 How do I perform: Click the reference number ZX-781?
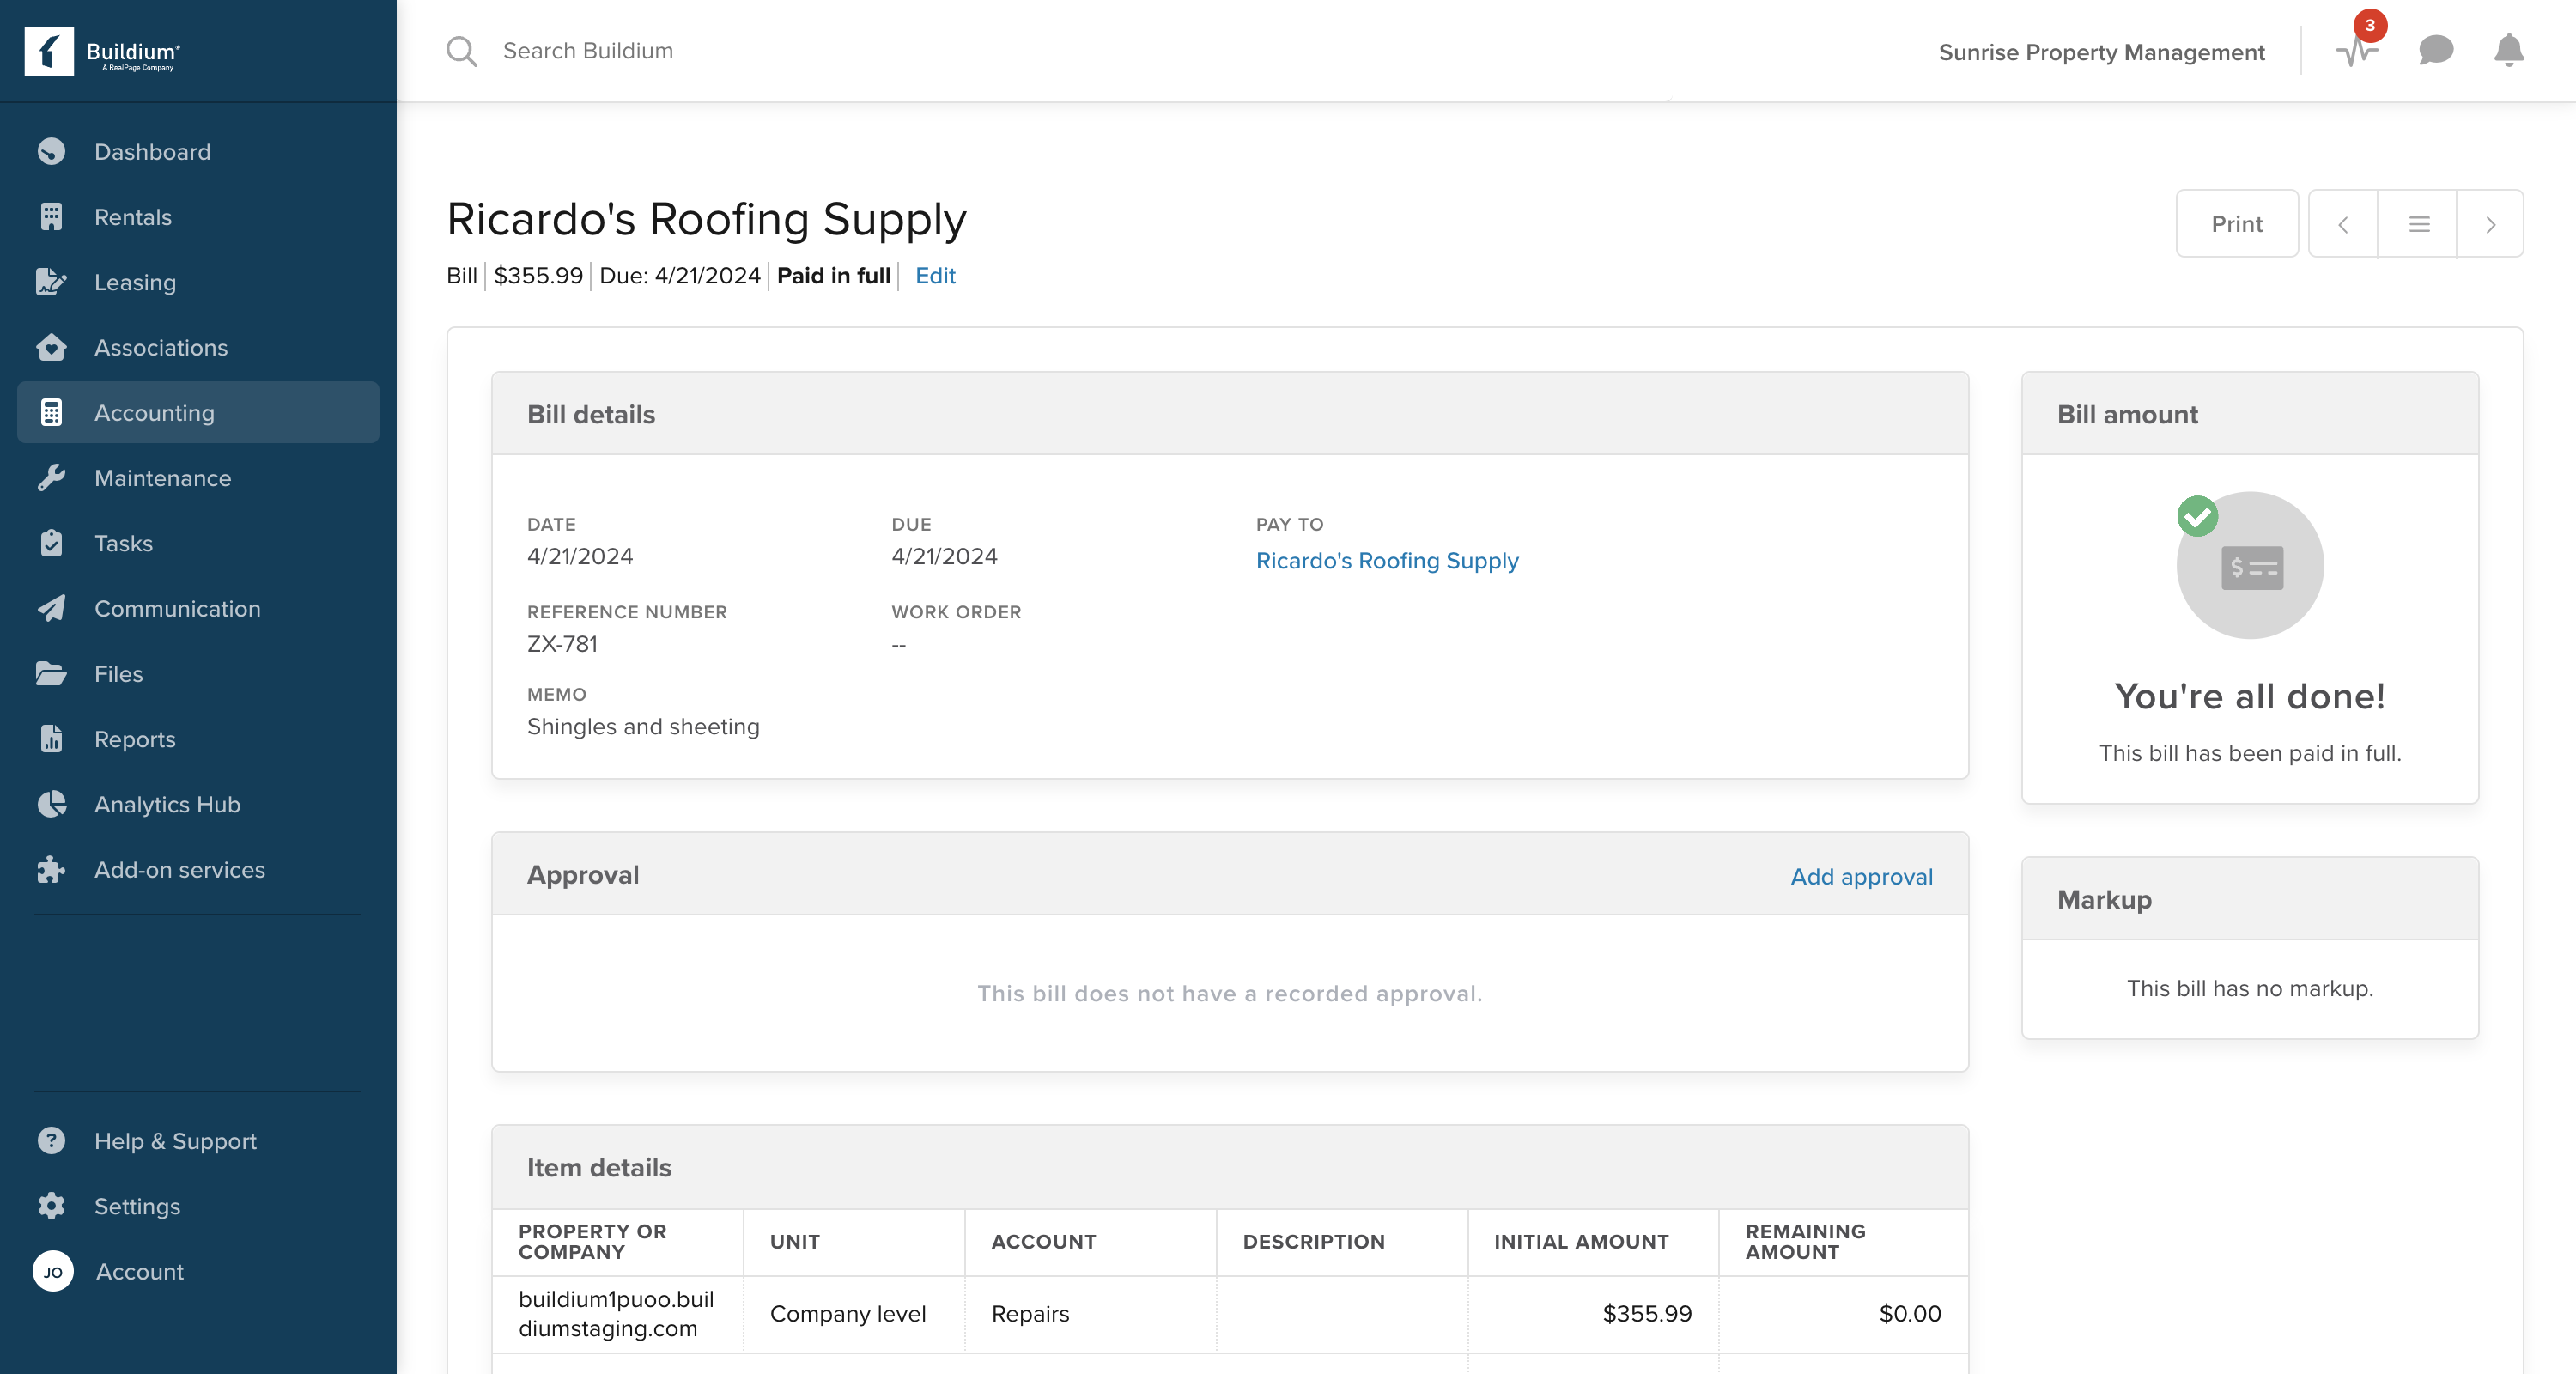pos(562,644)
